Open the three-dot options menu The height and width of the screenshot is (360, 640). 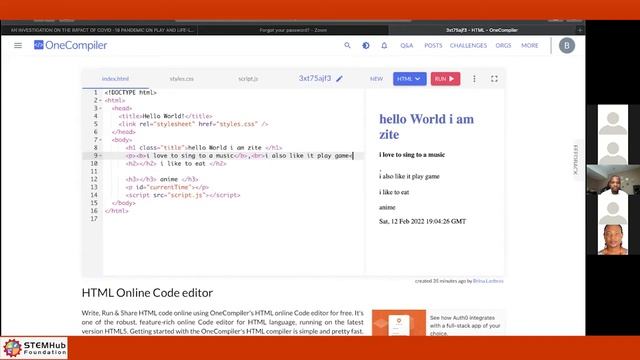click(474, 79)
